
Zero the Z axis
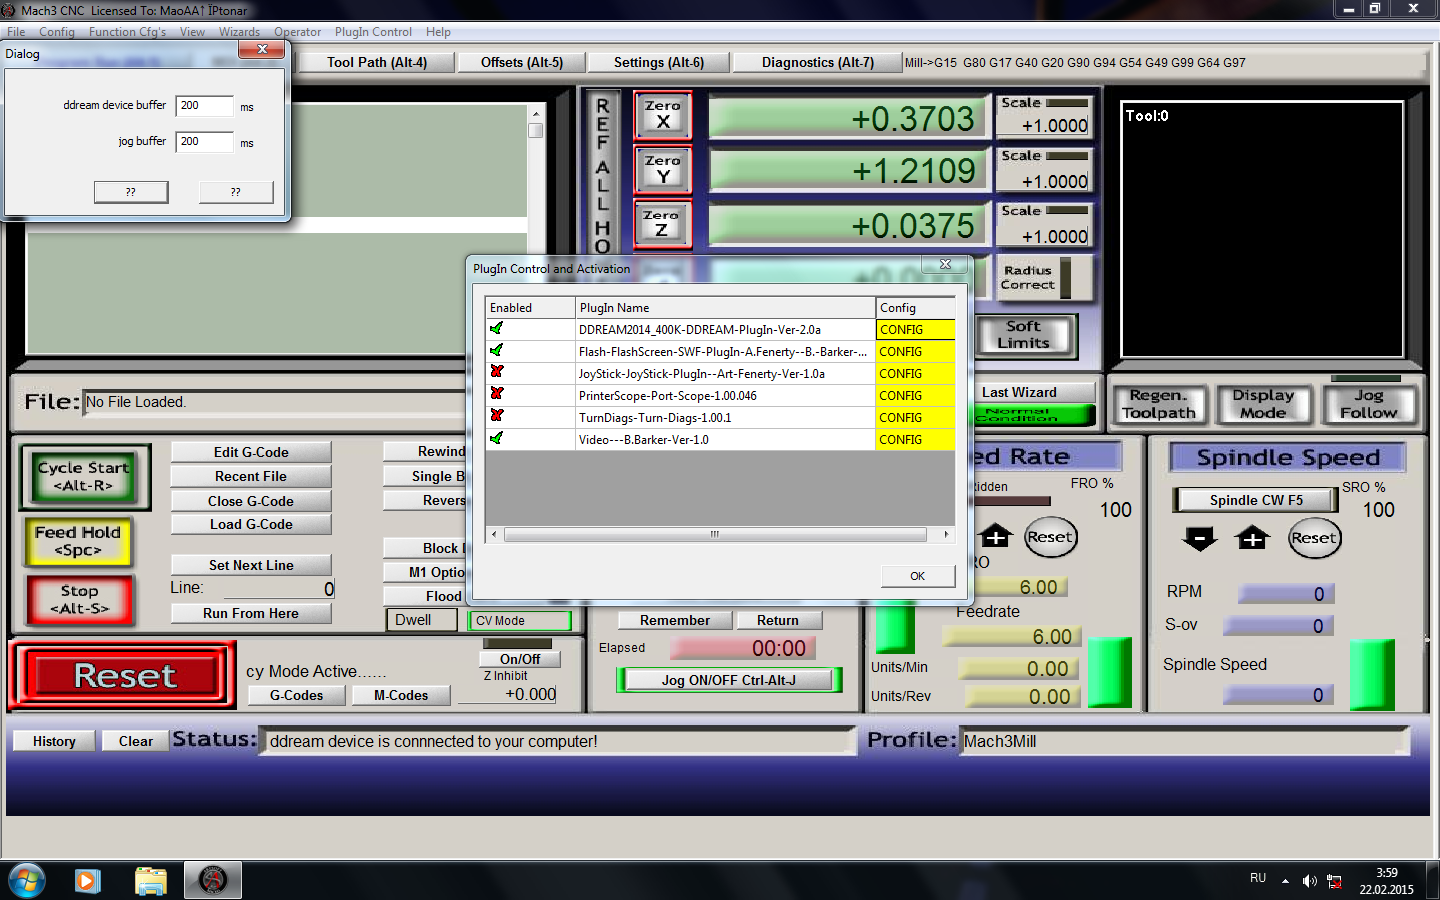(x=662, y=224)
